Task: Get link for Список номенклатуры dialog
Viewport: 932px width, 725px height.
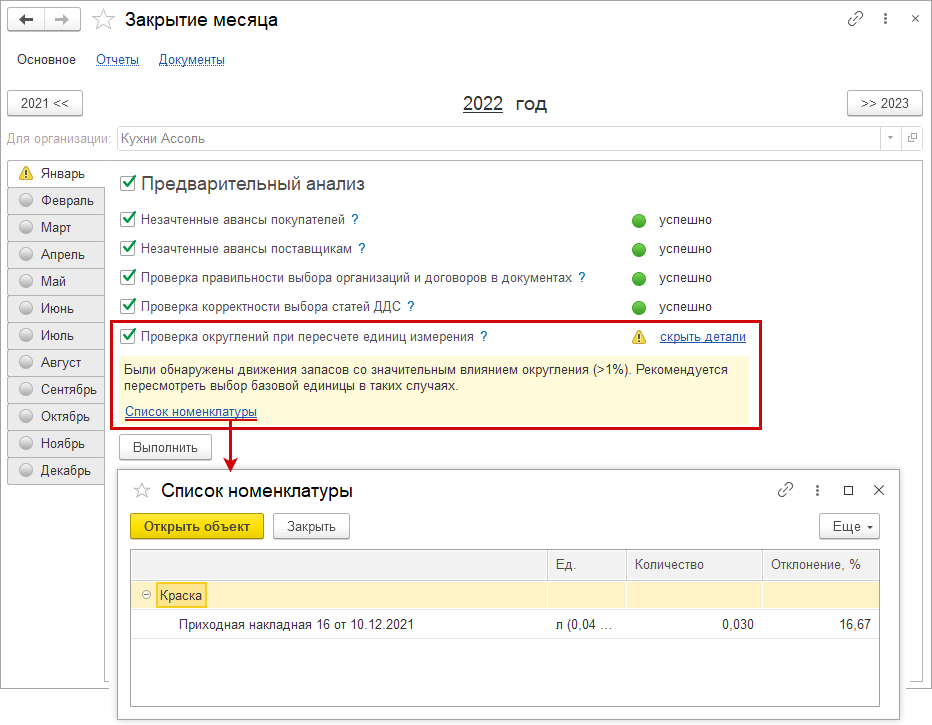Action: (x=786, y=490)
